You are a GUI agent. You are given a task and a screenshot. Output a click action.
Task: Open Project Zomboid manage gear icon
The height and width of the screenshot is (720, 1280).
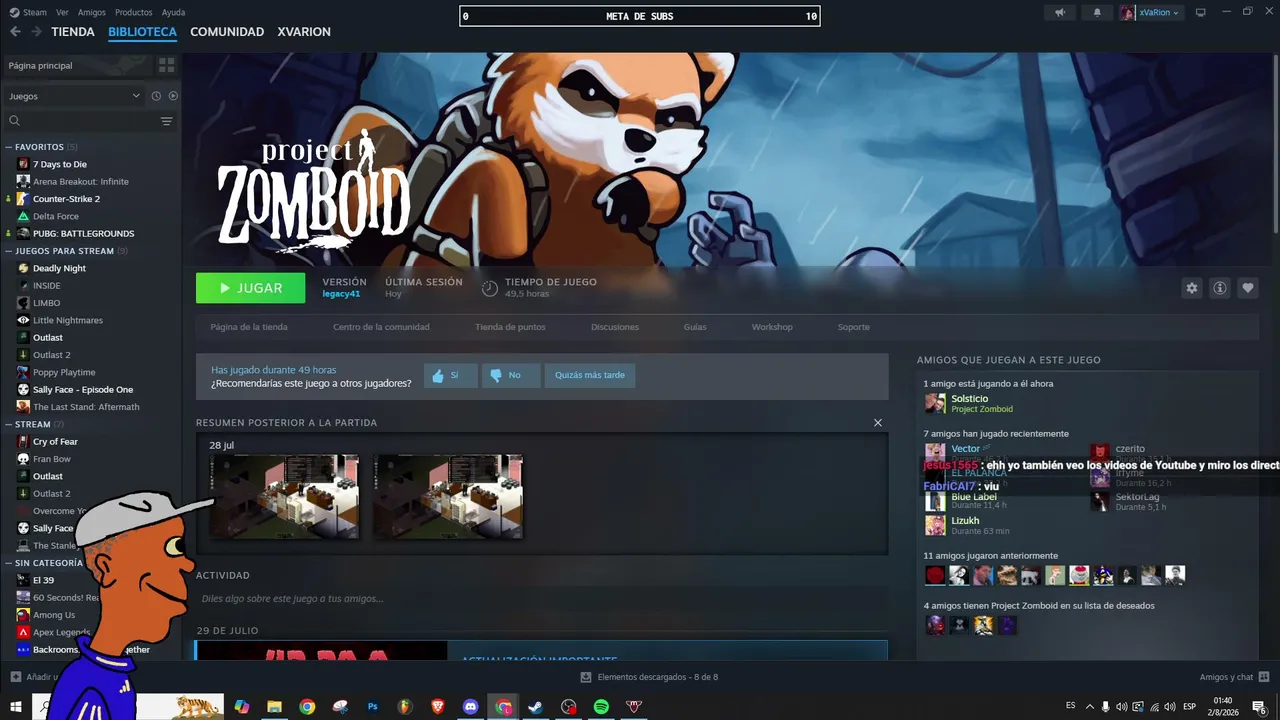pyautogui.click(x=1192, y=288)
